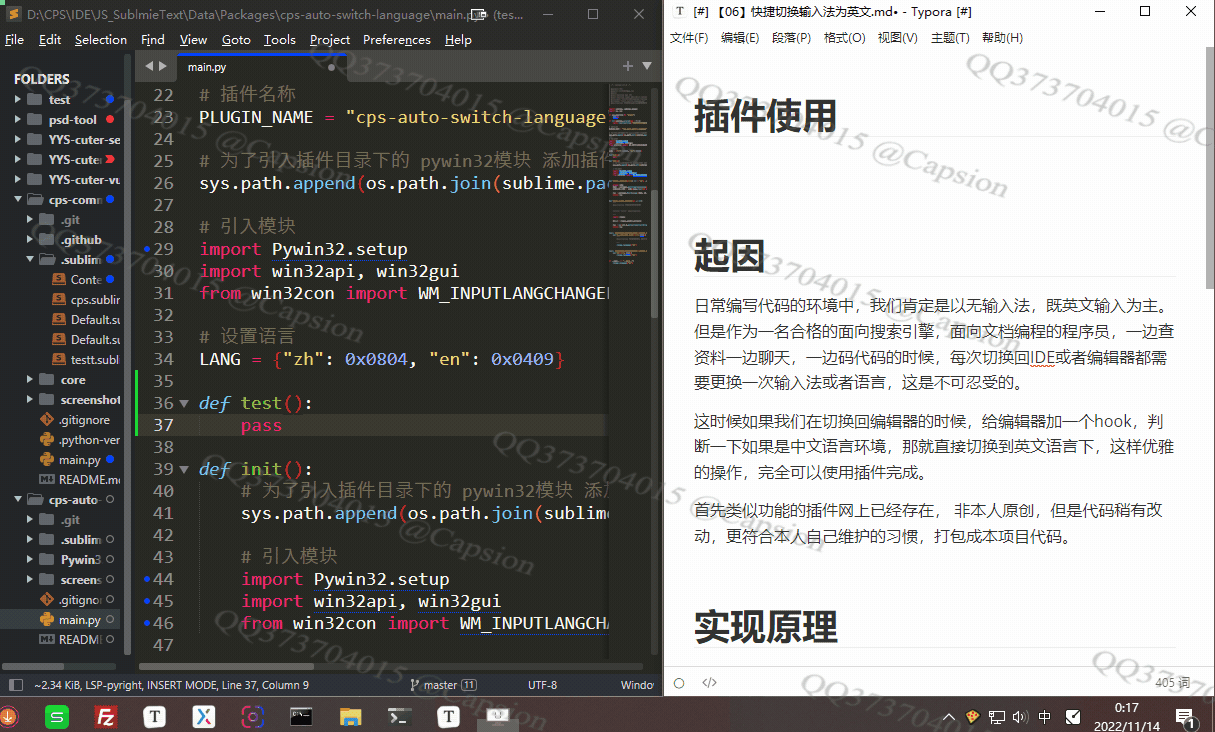Open File Explorer from the taskbar
1215x732 pixels.
[350, 716]
